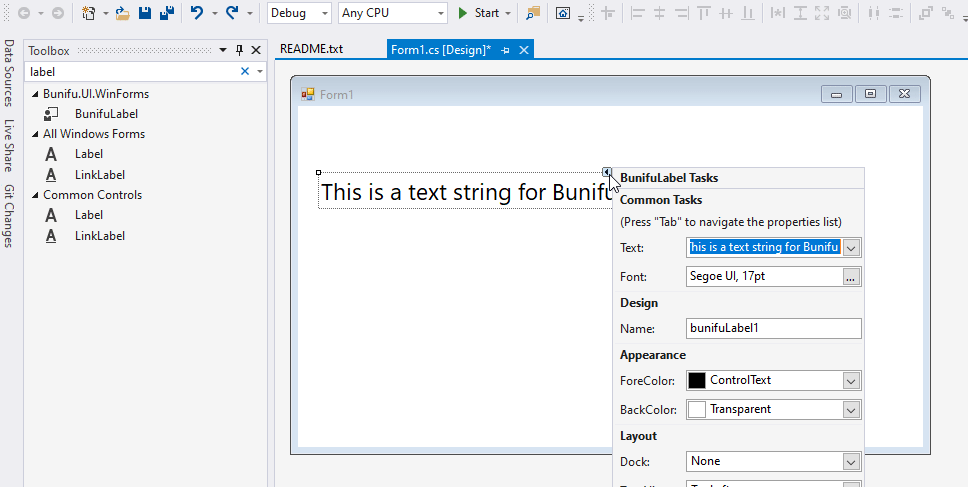The width and height of the screenshot is (968, 487).
Task: Click the Open File folder icon
Action: pyautogui.click(x=123, y=13)
